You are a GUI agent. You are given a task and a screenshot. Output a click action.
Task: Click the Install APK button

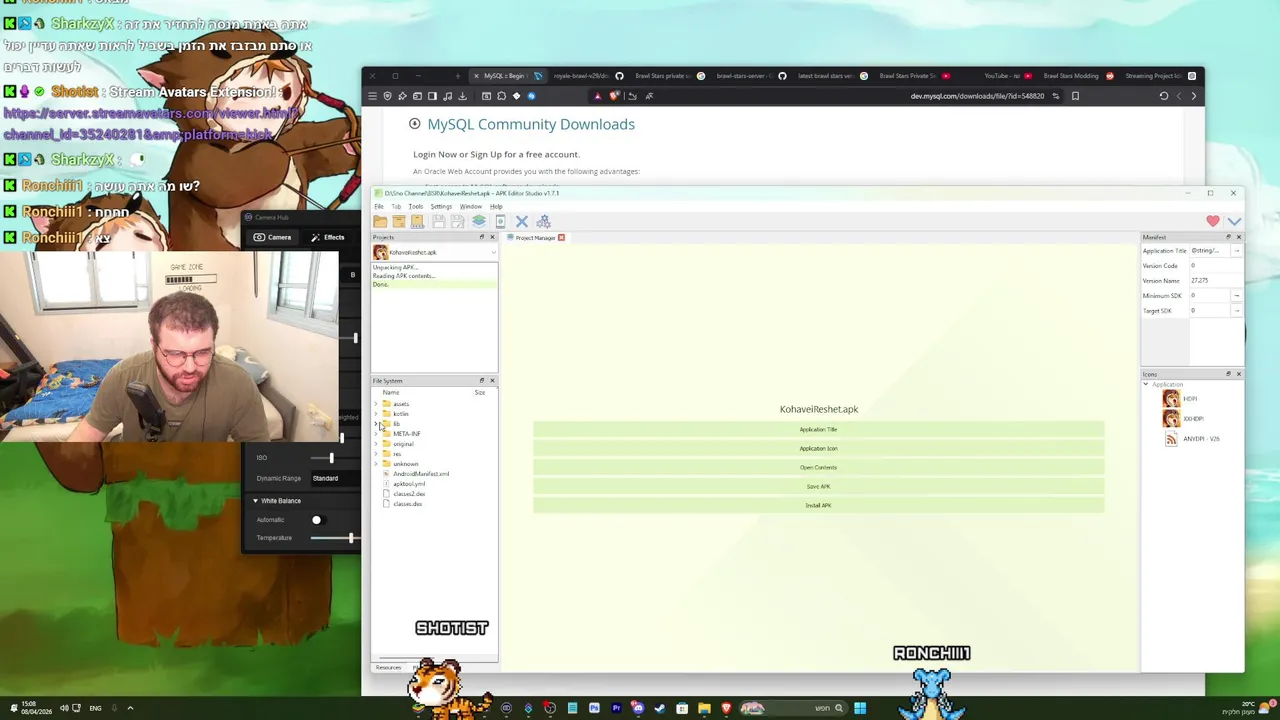[818, 506]
